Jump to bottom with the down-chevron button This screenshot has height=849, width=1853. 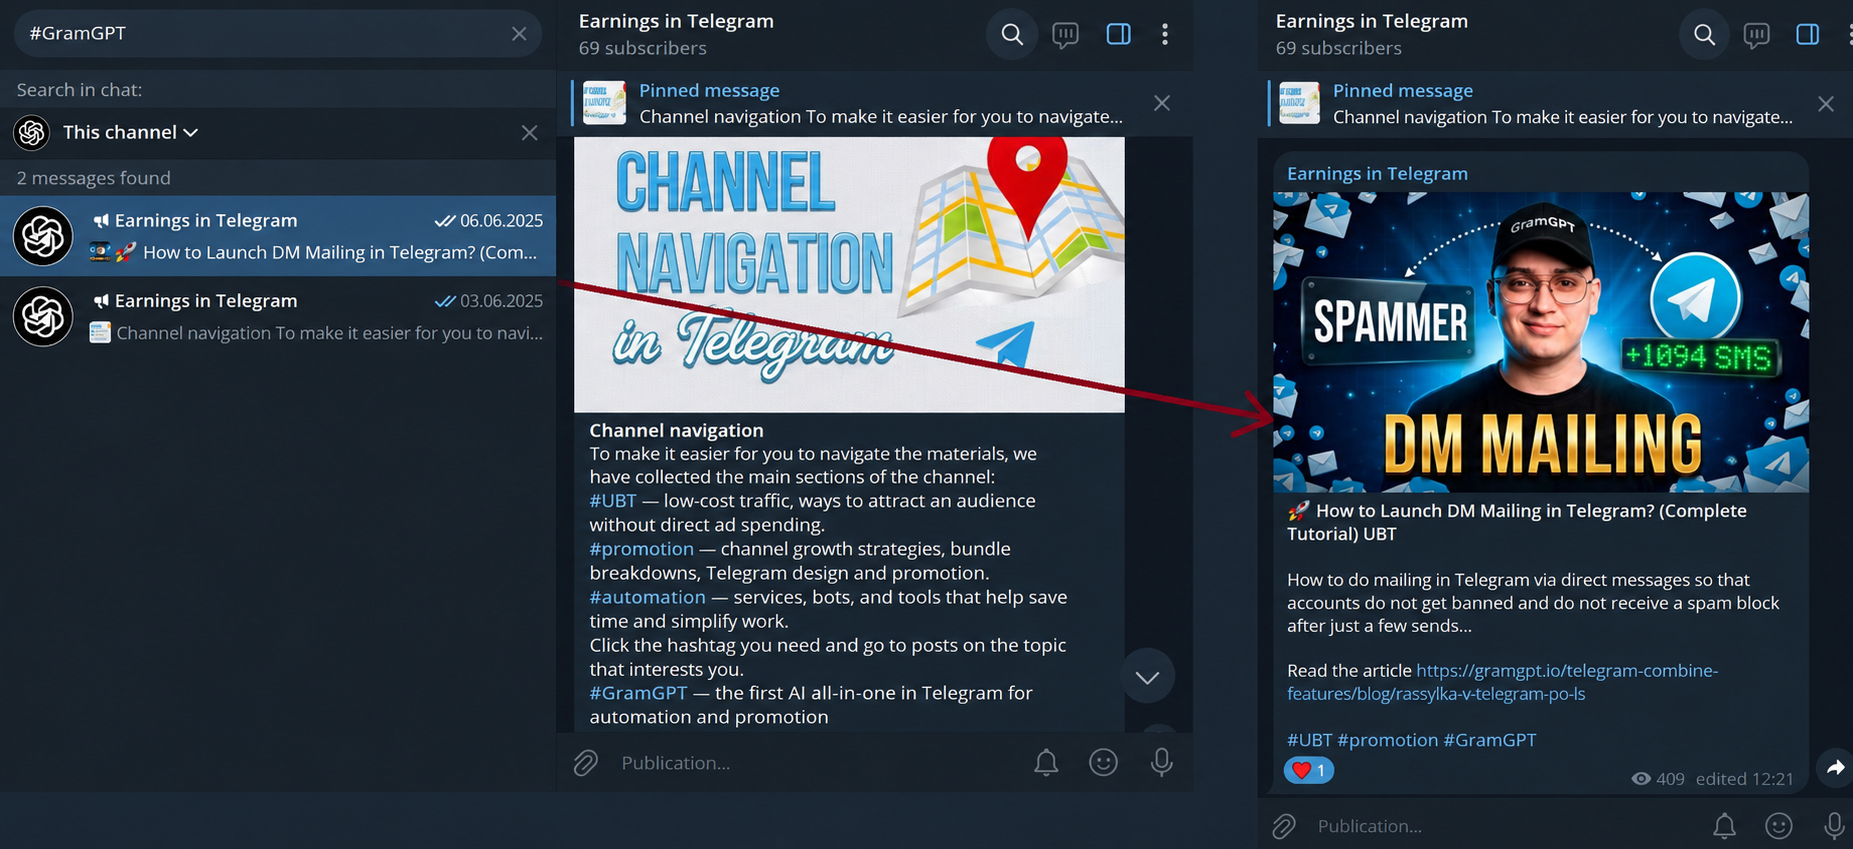point(1147,677)
